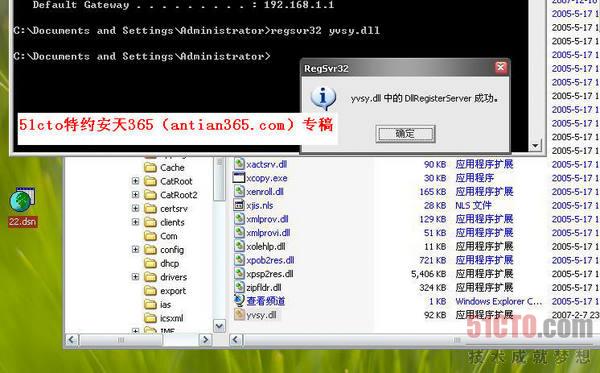Expand the CatRoot folder tree node

[x=135, y=181]
